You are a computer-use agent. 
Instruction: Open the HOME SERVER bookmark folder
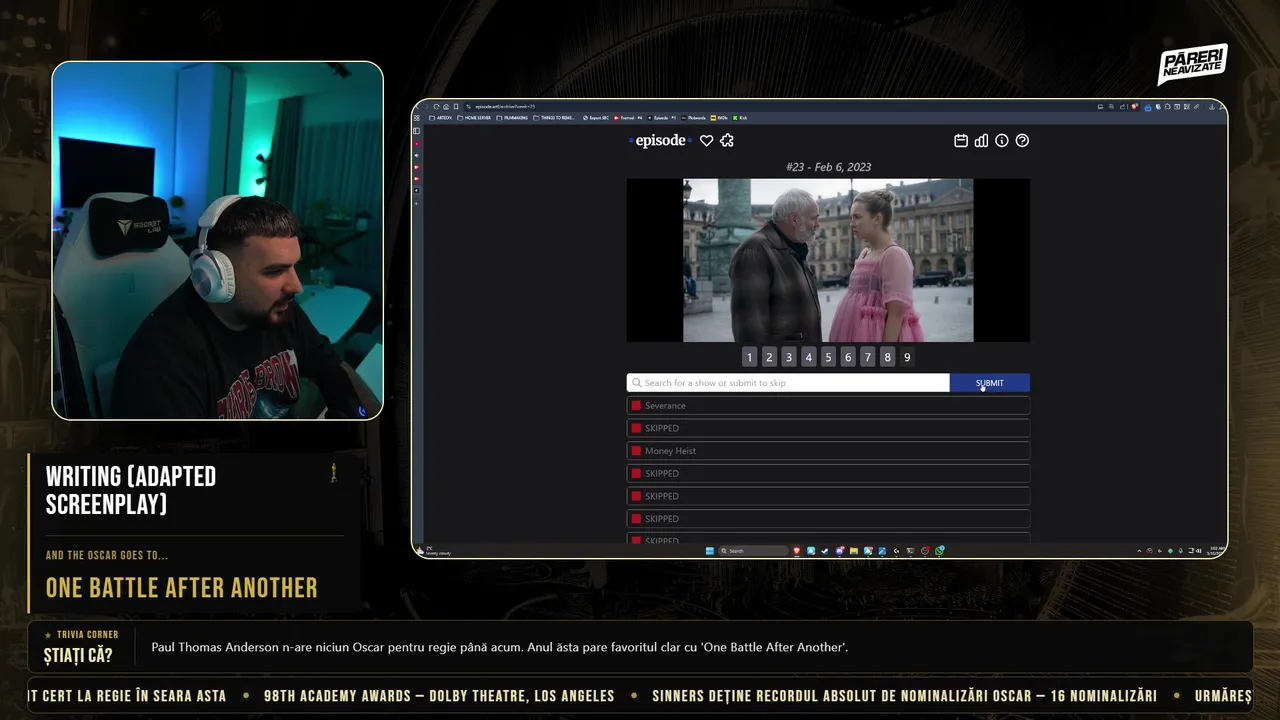click(474, 118)
